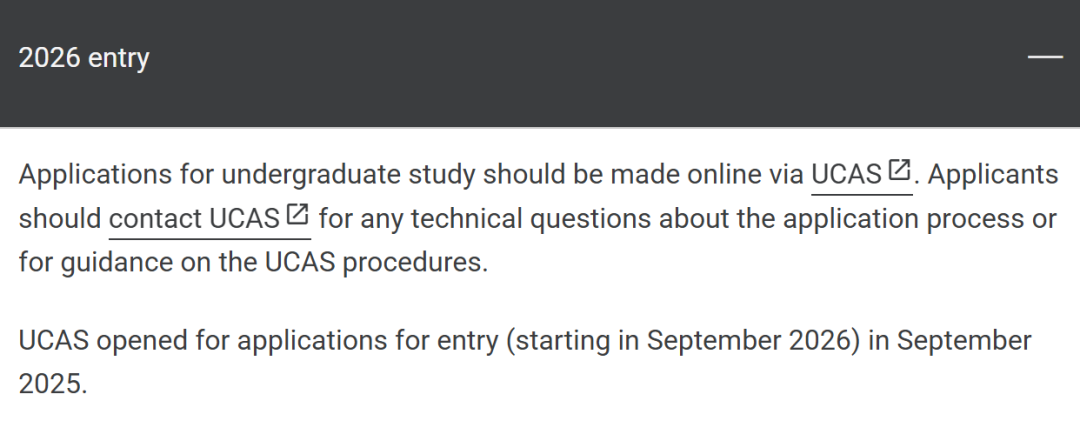Viewport: 1080px width, 436px height.
Task: Click the external-link icon right after "via UCAS"
Action: tap(899, 171)
